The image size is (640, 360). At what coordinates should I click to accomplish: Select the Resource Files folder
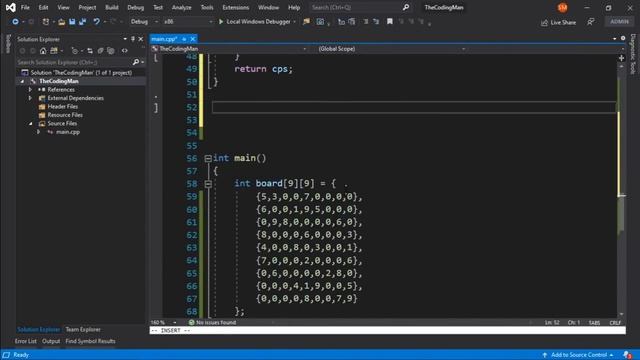65,115
